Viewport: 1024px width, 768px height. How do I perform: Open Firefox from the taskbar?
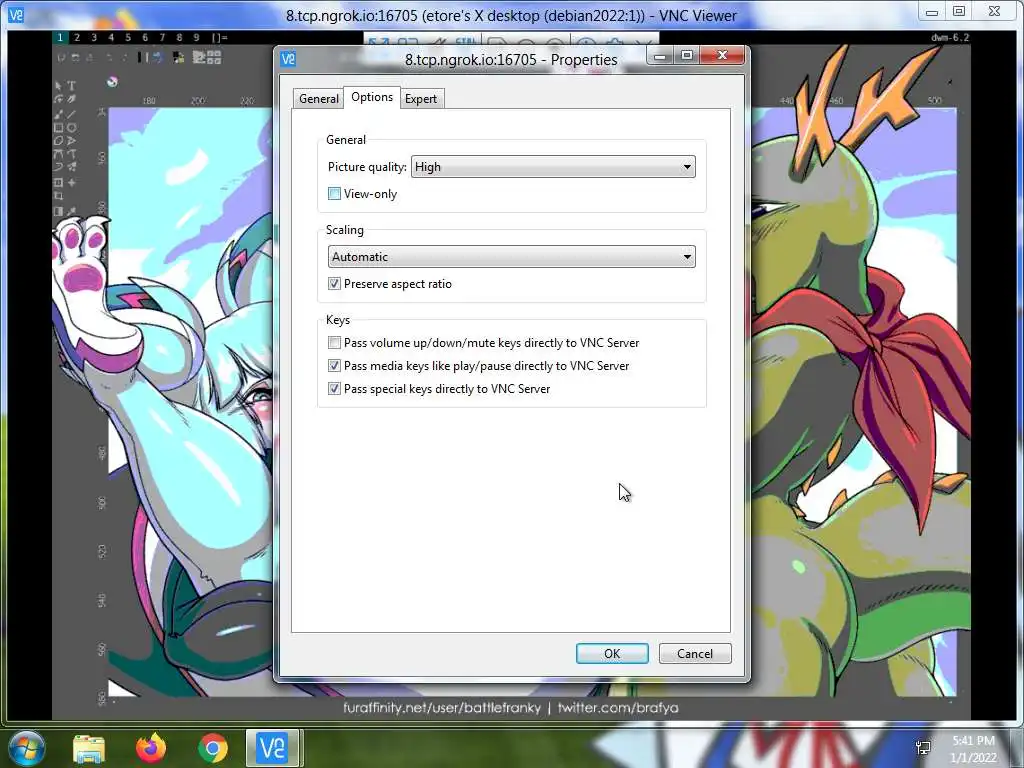[x=151, y=748]
